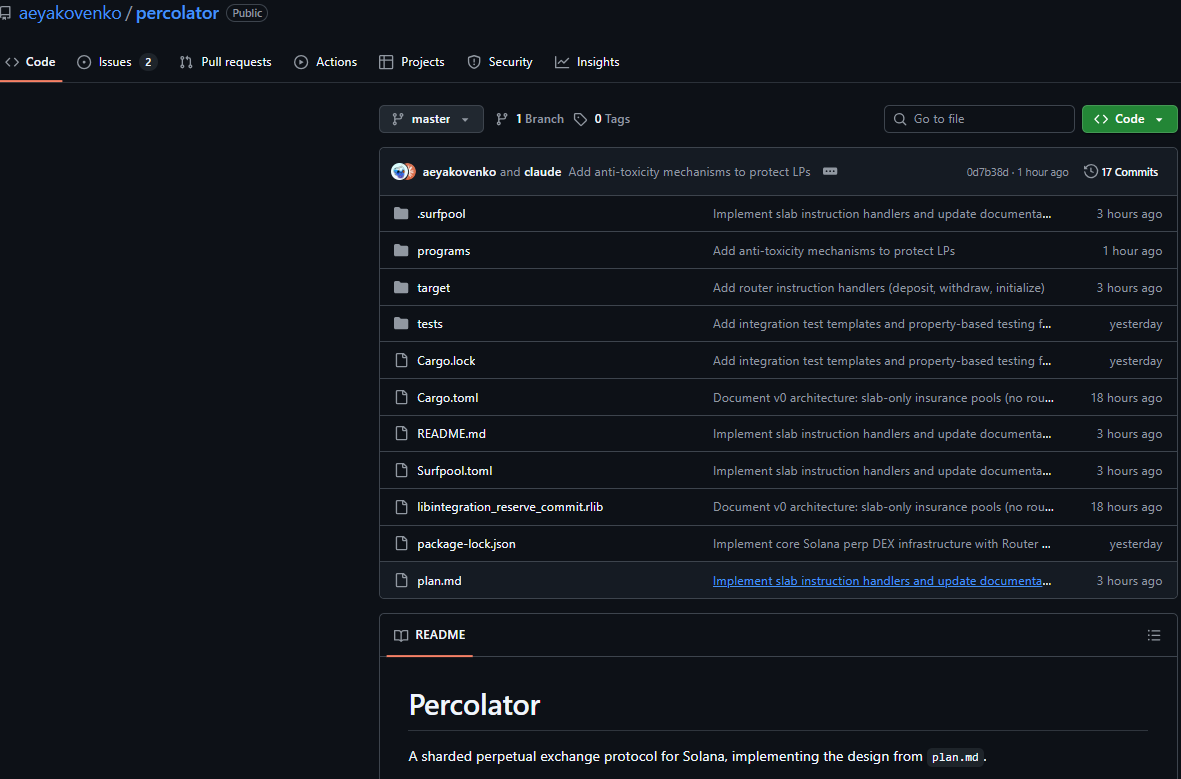Viewport: 1181px width, 779px height.
Task: Open the master branch selector dropdown
Action: pyautogui.click(x=431, y=118)
